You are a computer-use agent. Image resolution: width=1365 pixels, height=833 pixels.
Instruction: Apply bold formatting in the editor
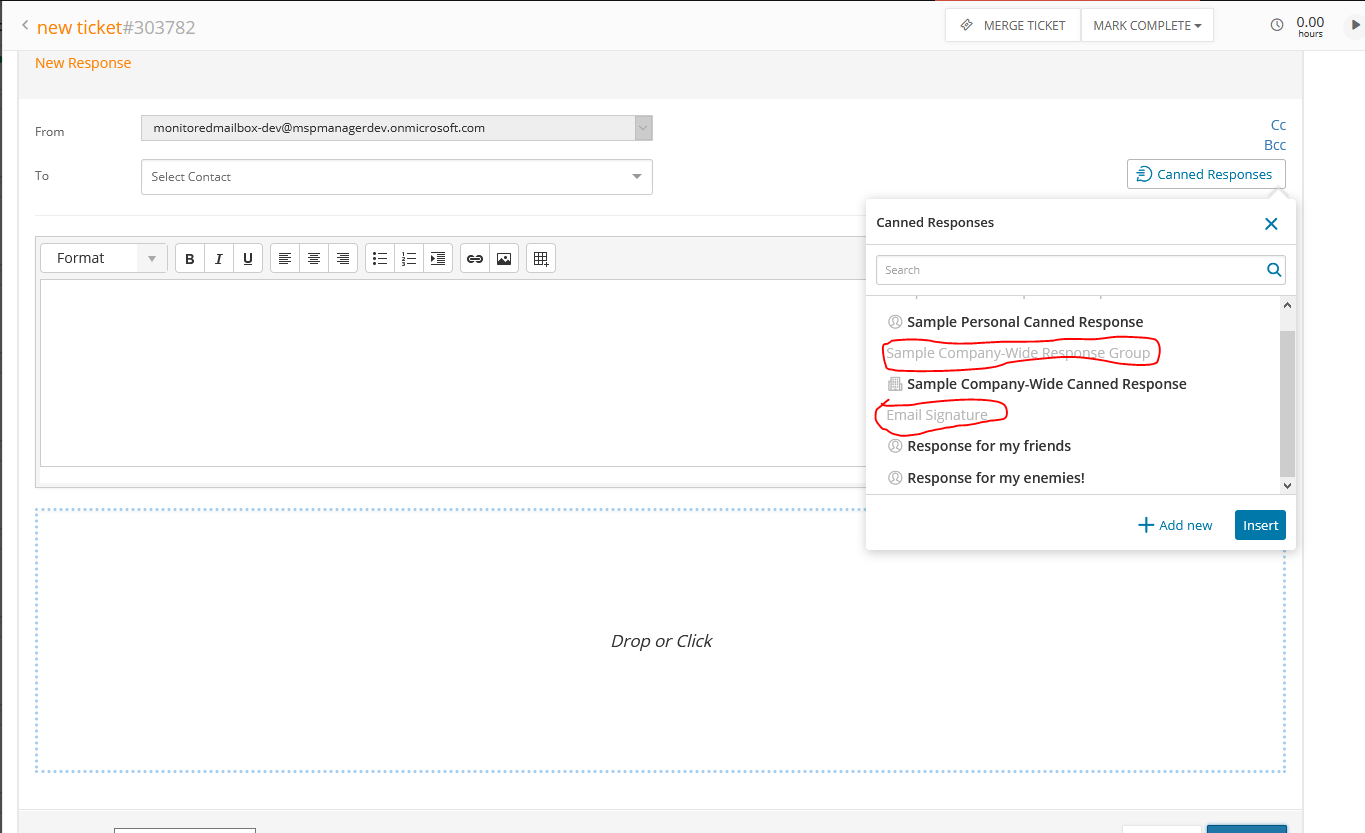189,258
